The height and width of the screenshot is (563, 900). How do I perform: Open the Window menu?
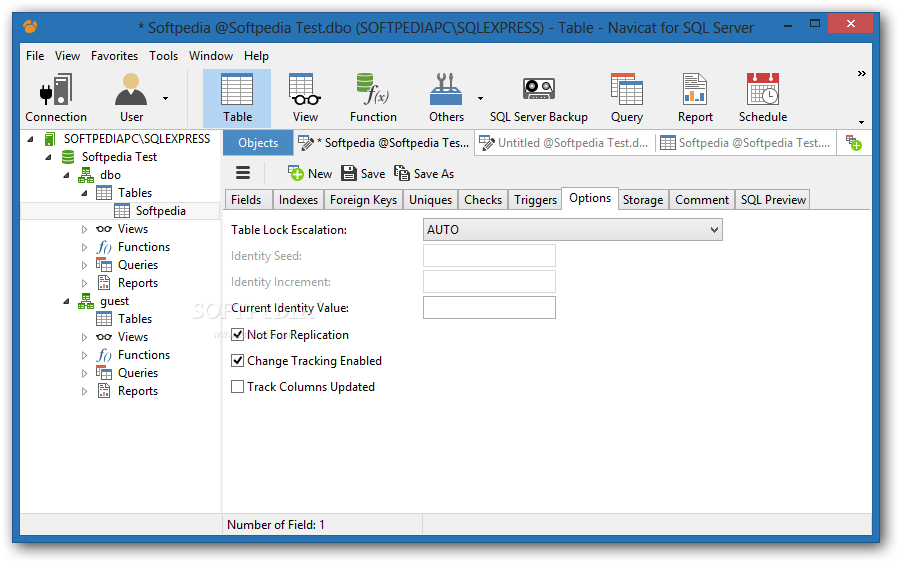[211, 56]
